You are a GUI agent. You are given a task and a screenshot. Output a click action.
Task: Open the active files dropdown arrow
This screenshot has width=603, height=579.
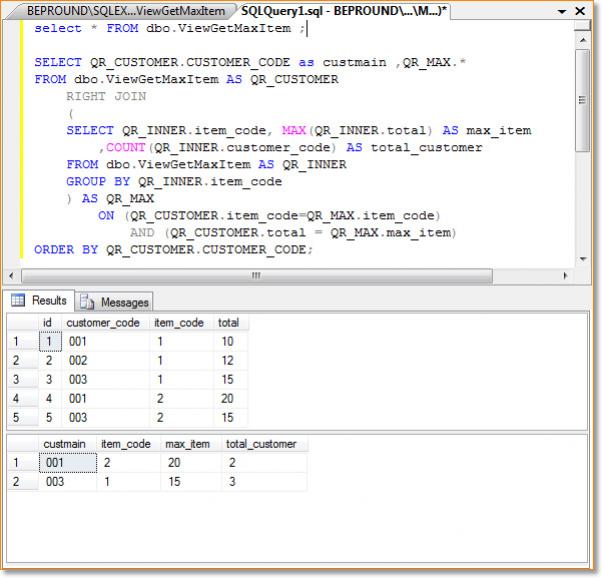(560, 11)
